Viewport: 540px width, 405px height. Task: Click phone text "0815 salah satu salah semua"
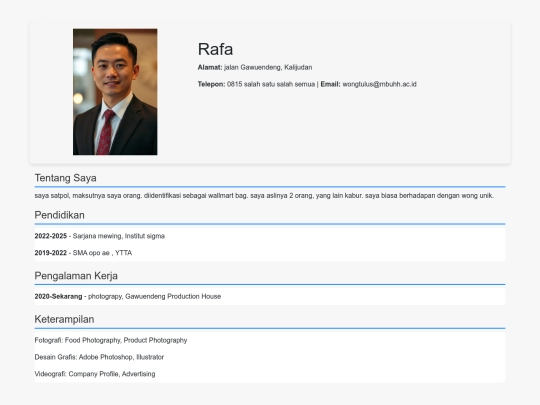coord(271,84)
